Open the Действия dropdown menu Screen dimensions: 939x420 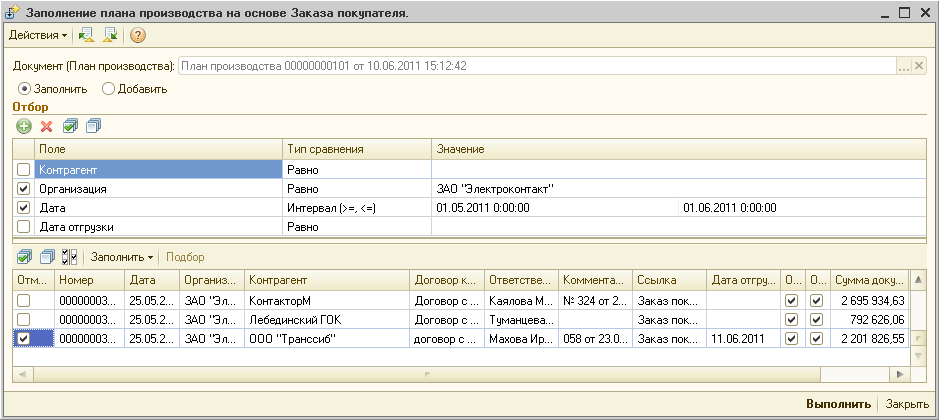click(38, 35)
